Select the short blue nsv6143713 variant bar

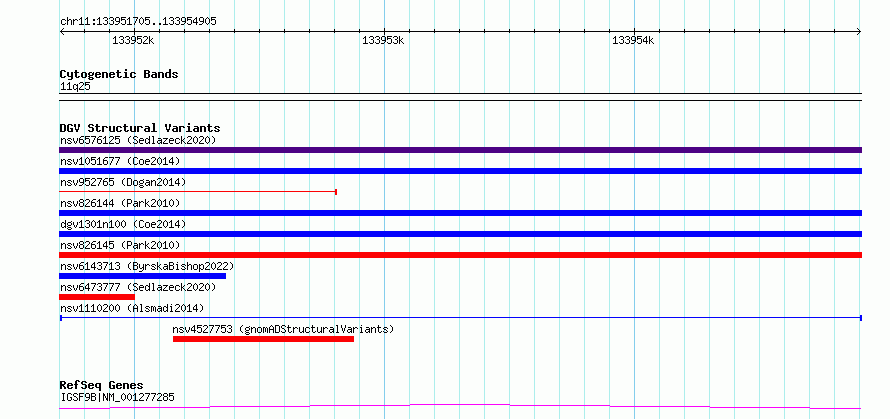coord(142,276)
